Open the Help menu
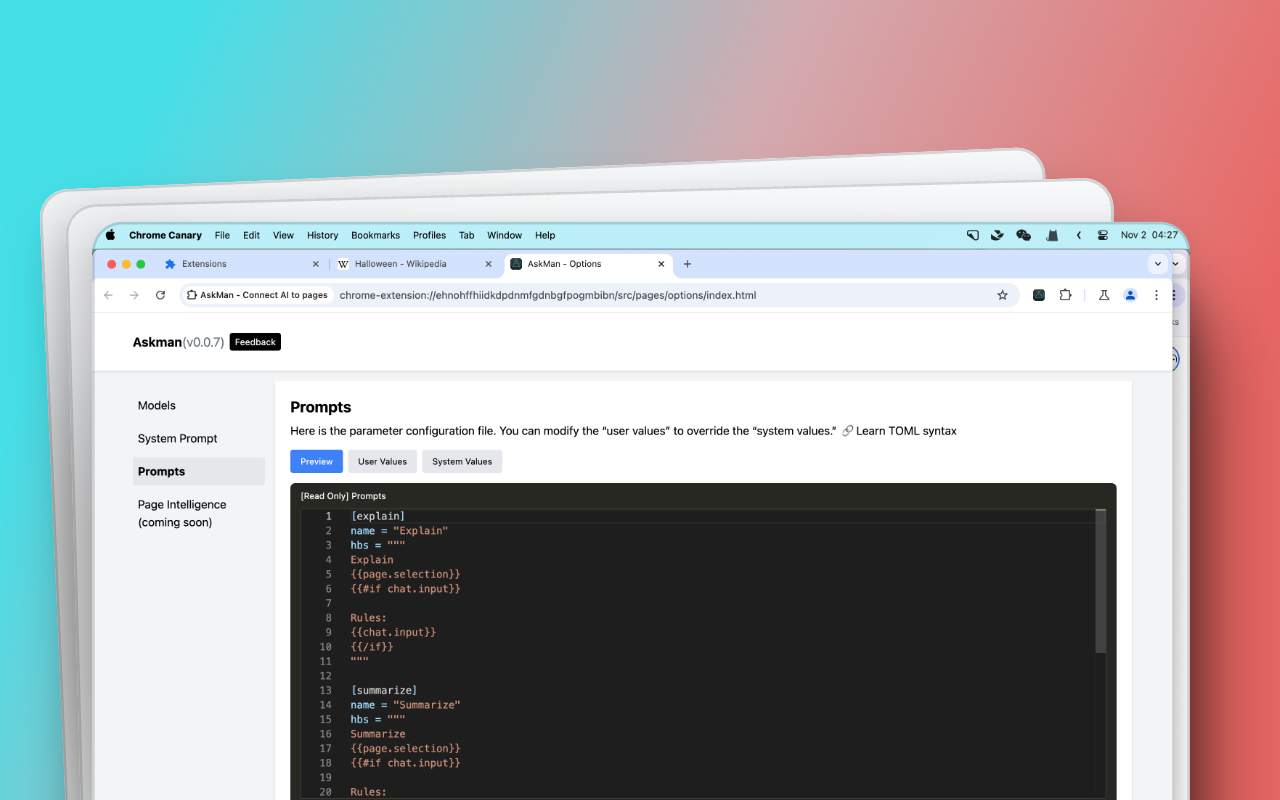The image size is (1280, 800). tap(544, 235)
